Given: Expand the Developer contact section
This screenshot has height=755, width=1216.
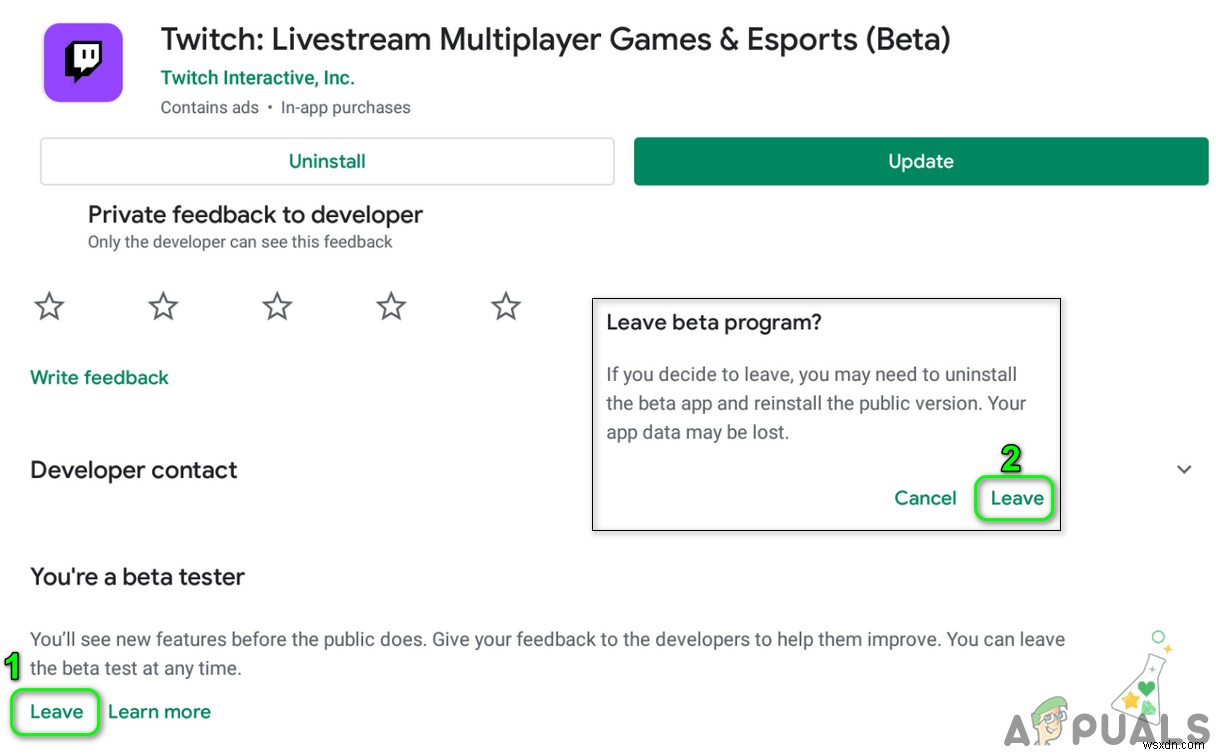Looking at the screenshot, I should click(x=1184, y=469).
